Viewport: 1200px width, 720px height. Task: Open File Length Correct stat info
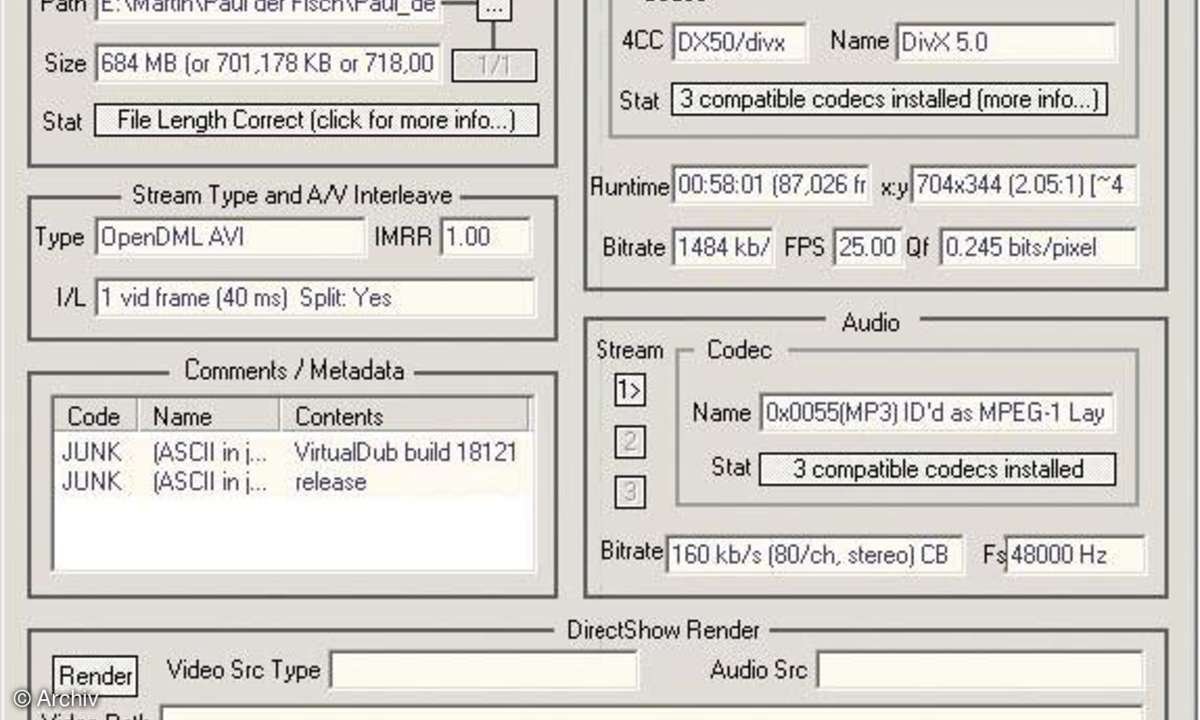tap(316, 120)
